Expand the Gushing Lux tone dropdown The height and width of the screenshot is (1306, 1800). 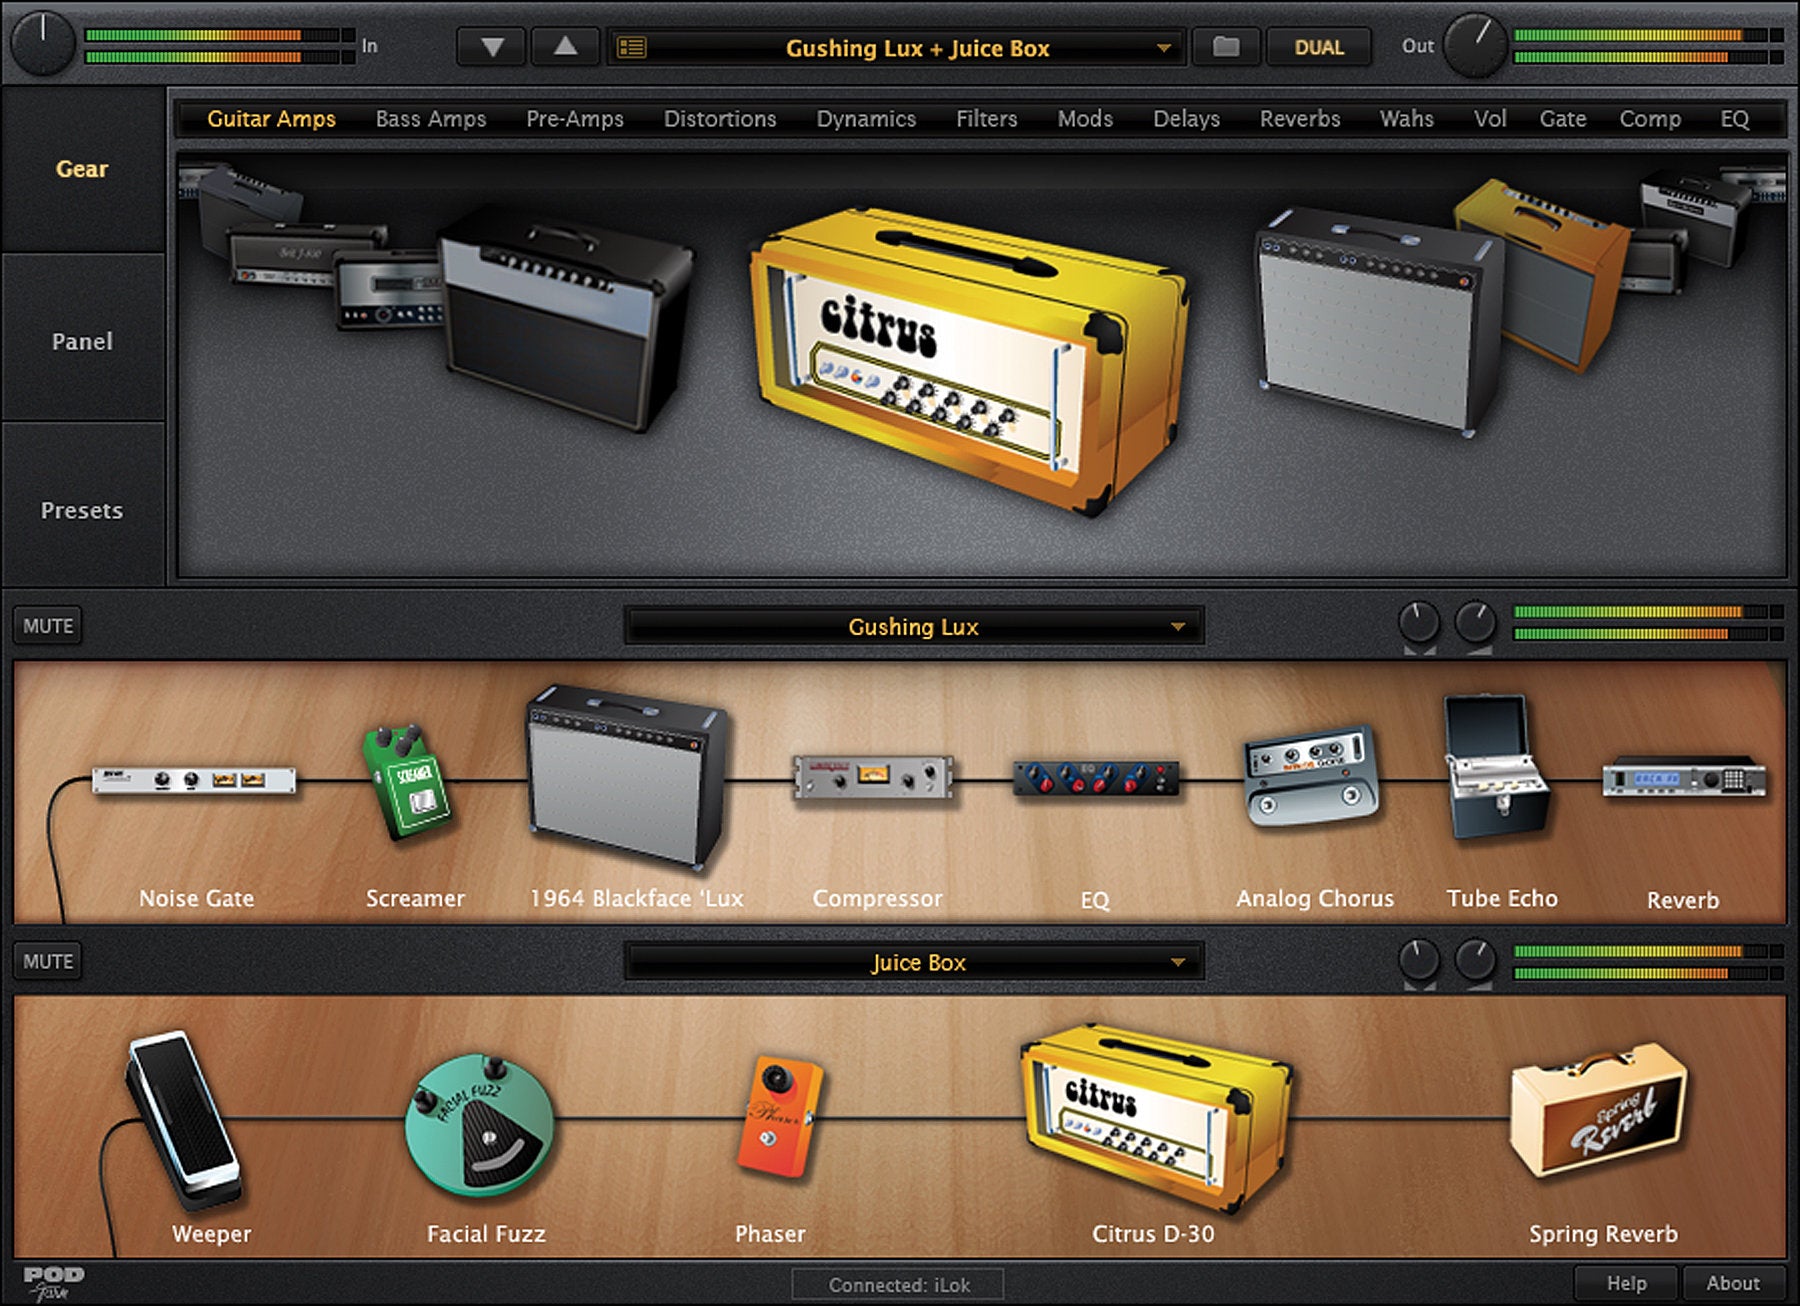(1177, 627)
